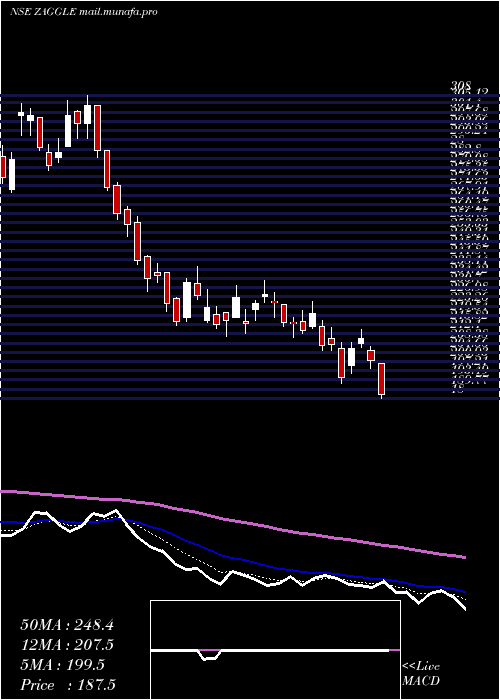Select the 5MA : 199.5 value
This screenshot has width=500, height=700.
click(62, 665)
